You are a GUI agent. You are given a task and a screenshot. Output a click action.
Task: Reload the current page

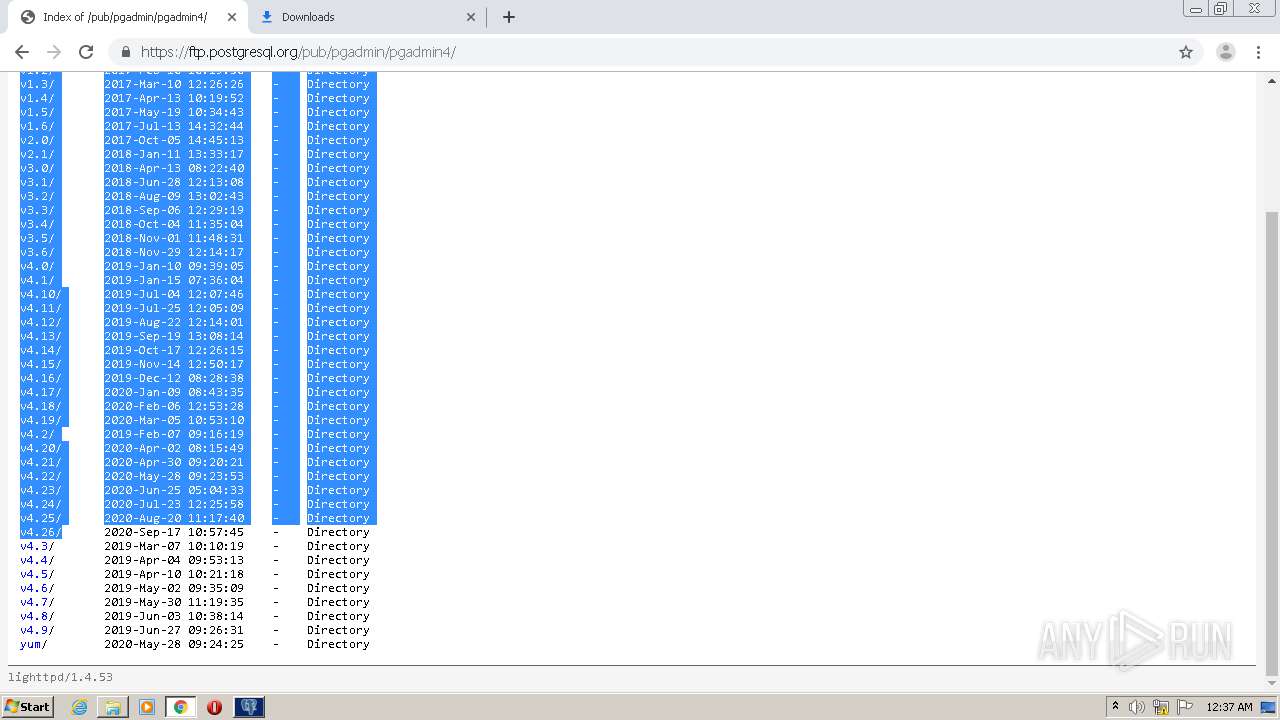point(86,52)
